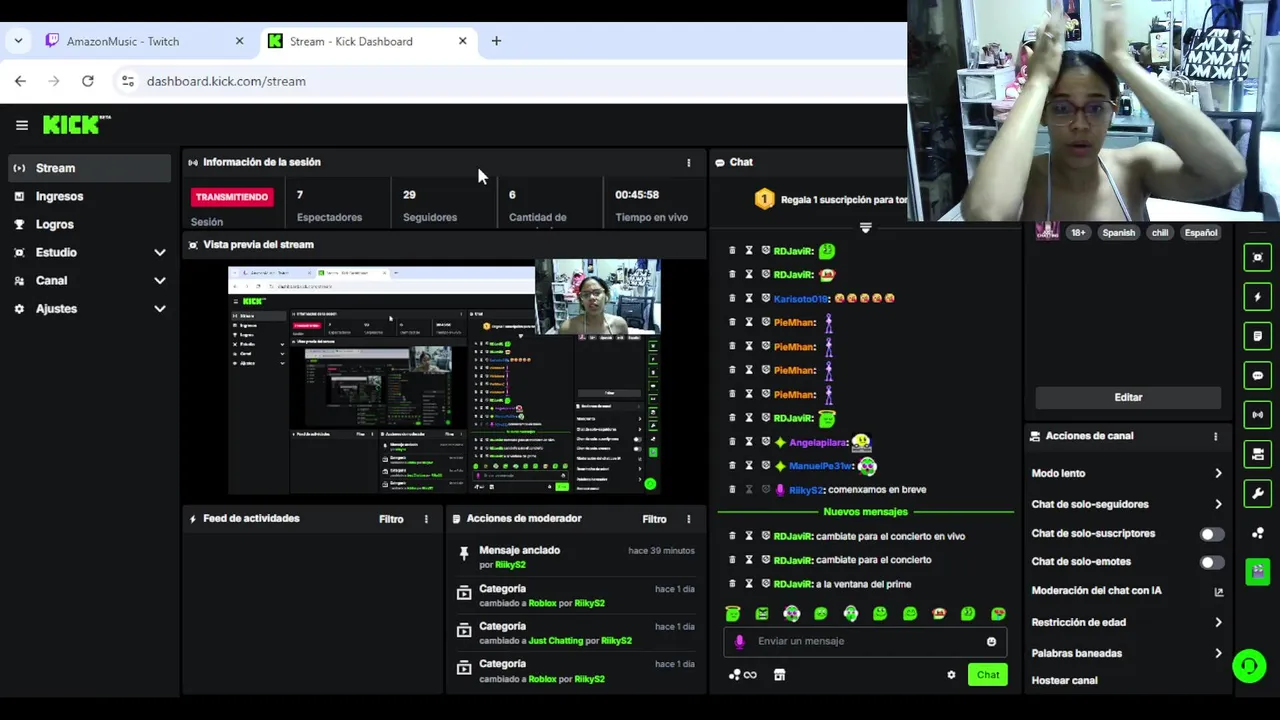Click the Editar button

1128,397
